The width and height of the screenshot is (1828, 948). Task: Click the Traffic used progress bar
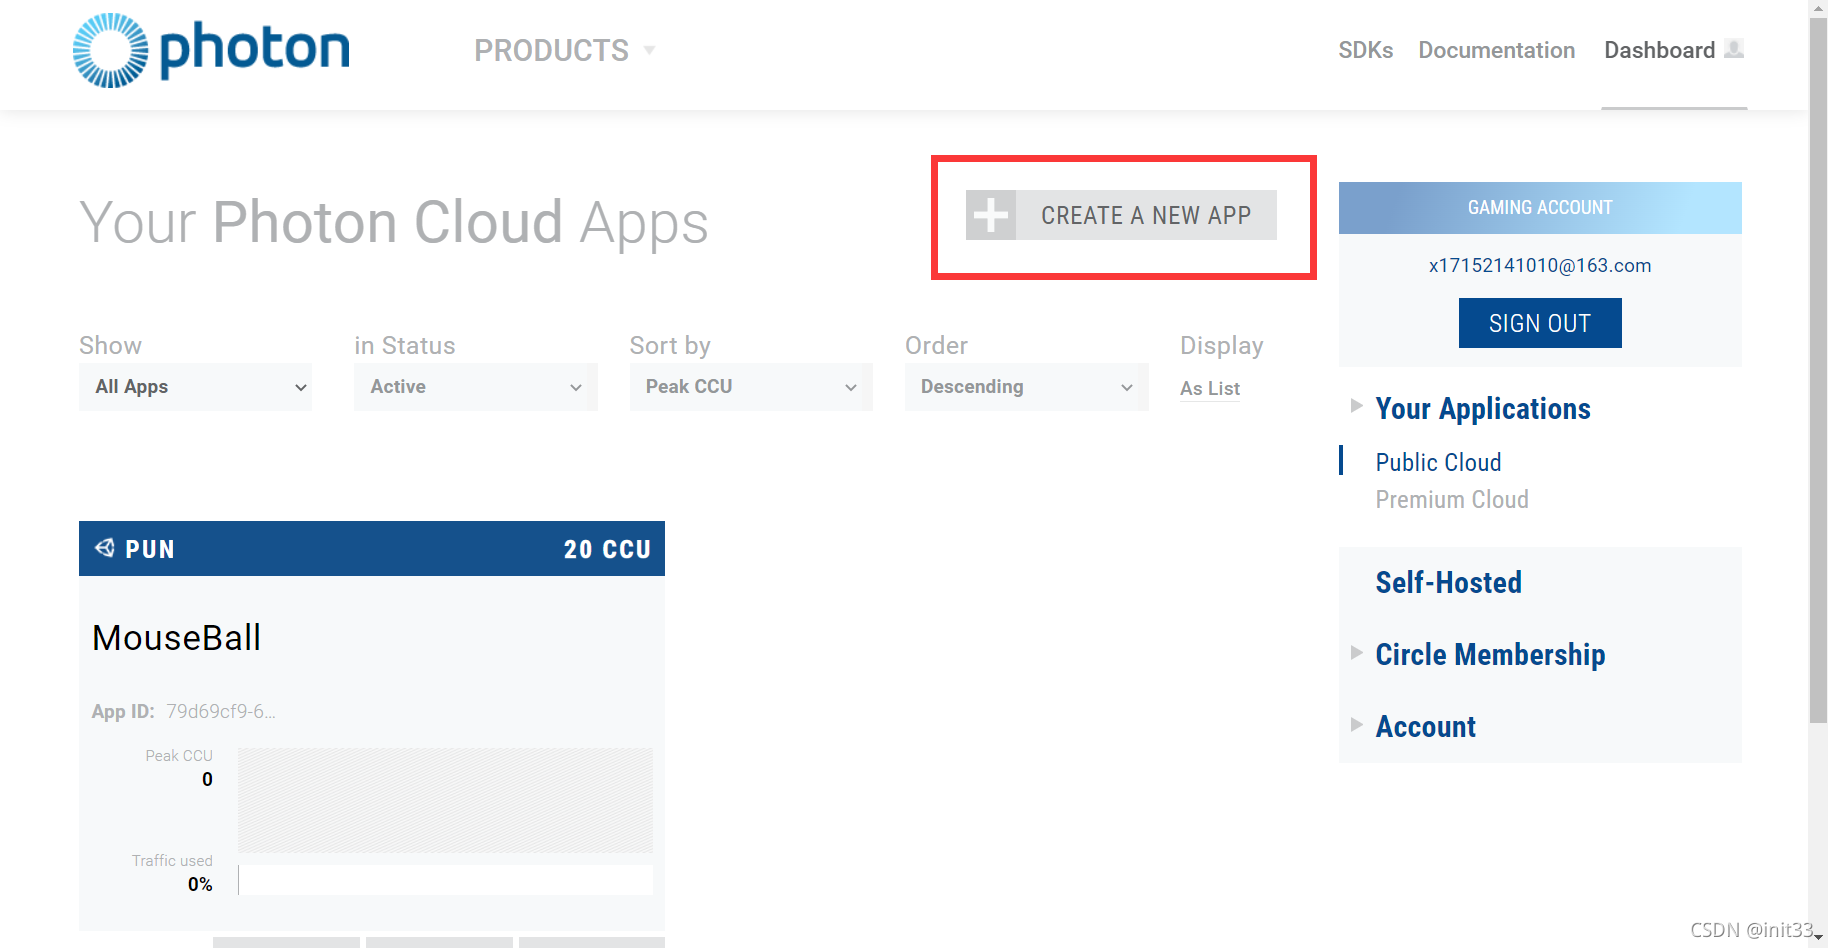[x=445, y=880]
